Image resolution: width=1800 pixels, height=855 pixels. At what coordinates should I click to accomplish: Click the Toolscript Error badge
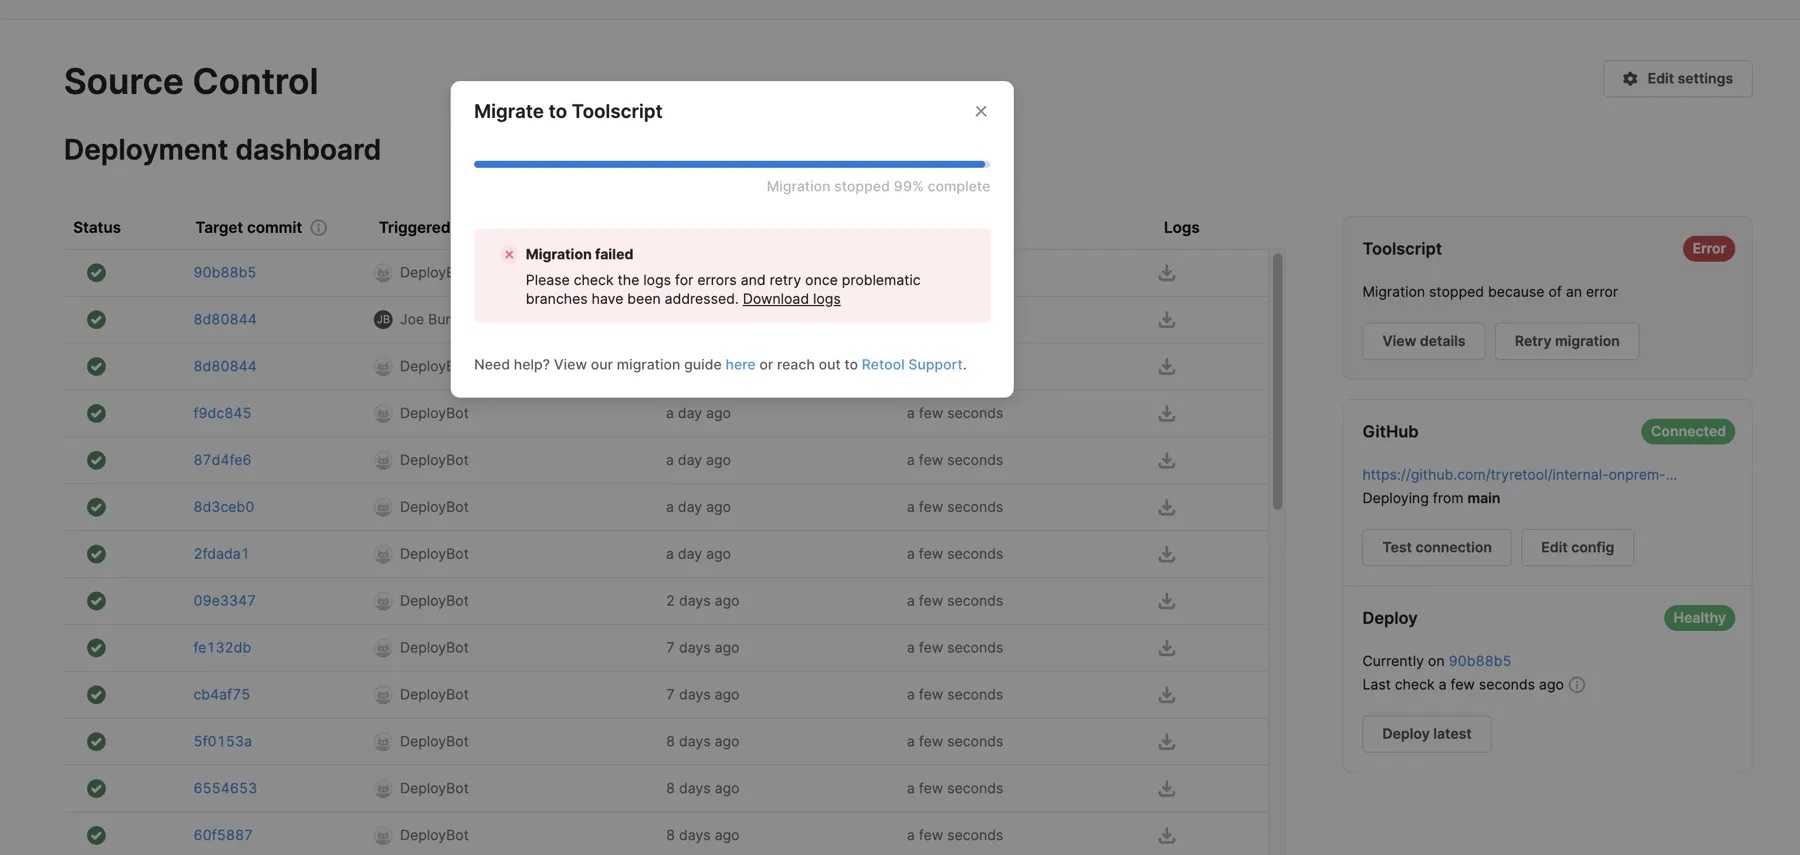[x=1708, y=248]
